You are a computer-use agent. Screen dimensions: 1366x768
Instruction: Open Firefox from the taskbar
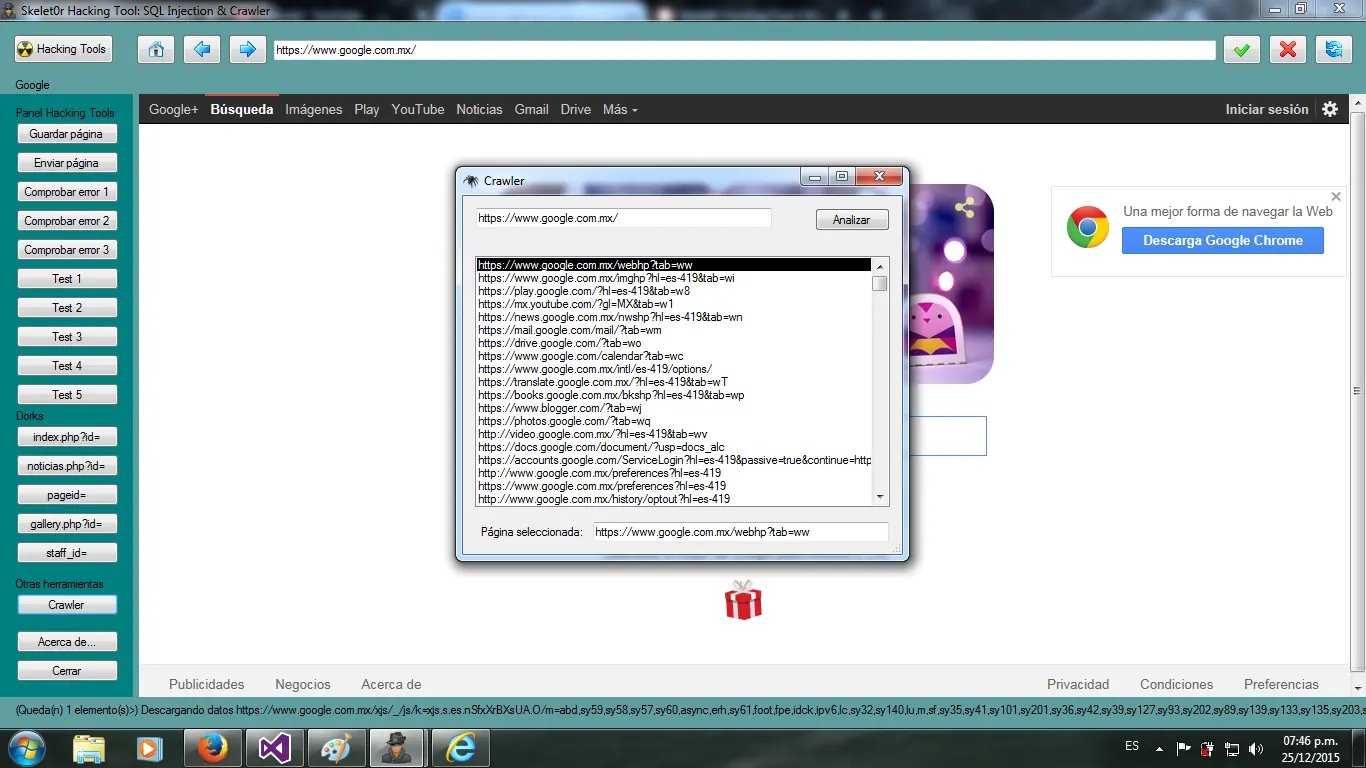(x=212, y=748)
